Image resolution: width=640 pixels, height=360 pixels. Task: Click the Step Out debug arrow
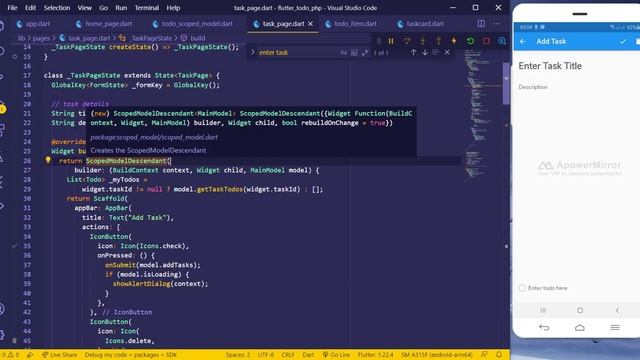(x=438, y=41)
